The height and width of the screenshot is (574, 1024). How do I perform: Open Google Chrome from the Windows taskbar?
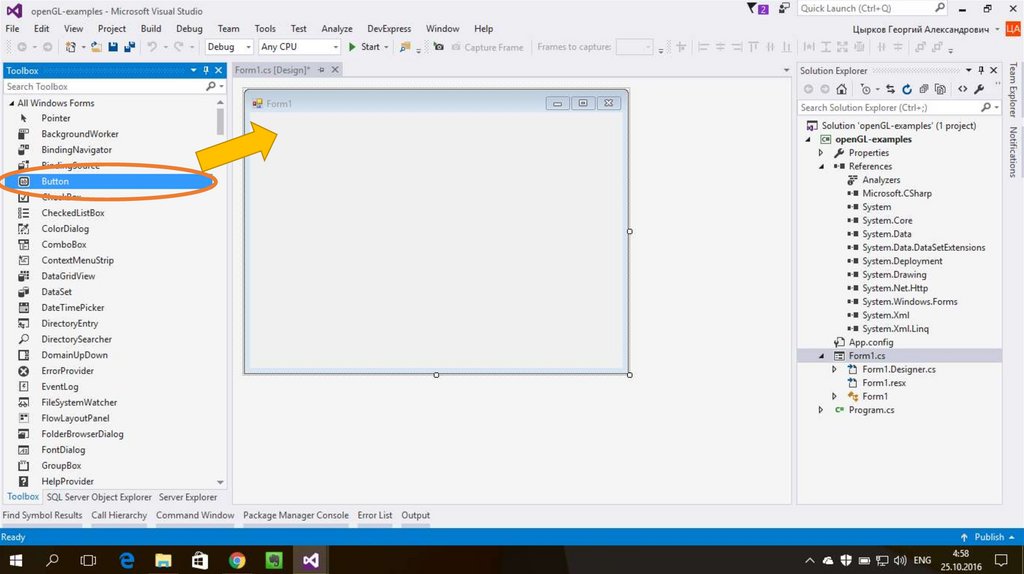(x=237, y=560)
